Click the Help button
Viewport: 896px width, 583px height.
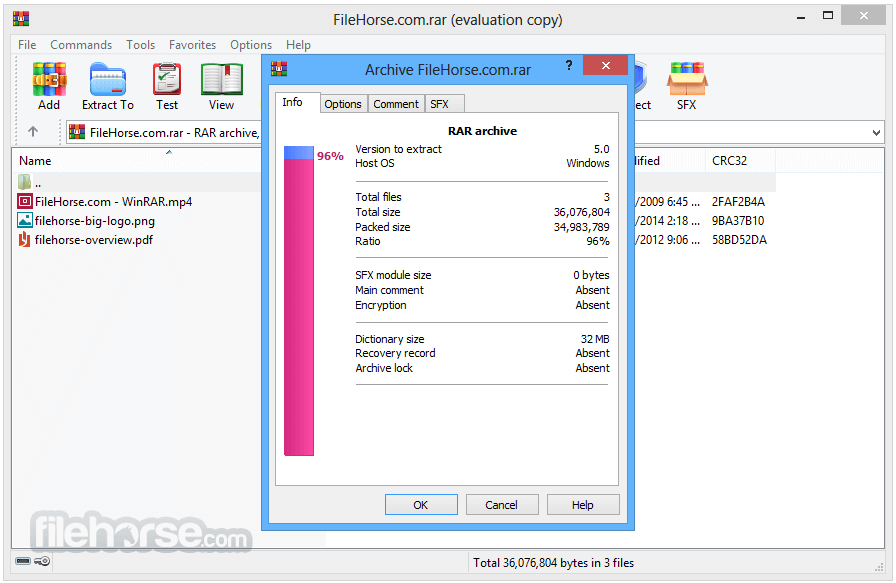(x=583, y=504)
